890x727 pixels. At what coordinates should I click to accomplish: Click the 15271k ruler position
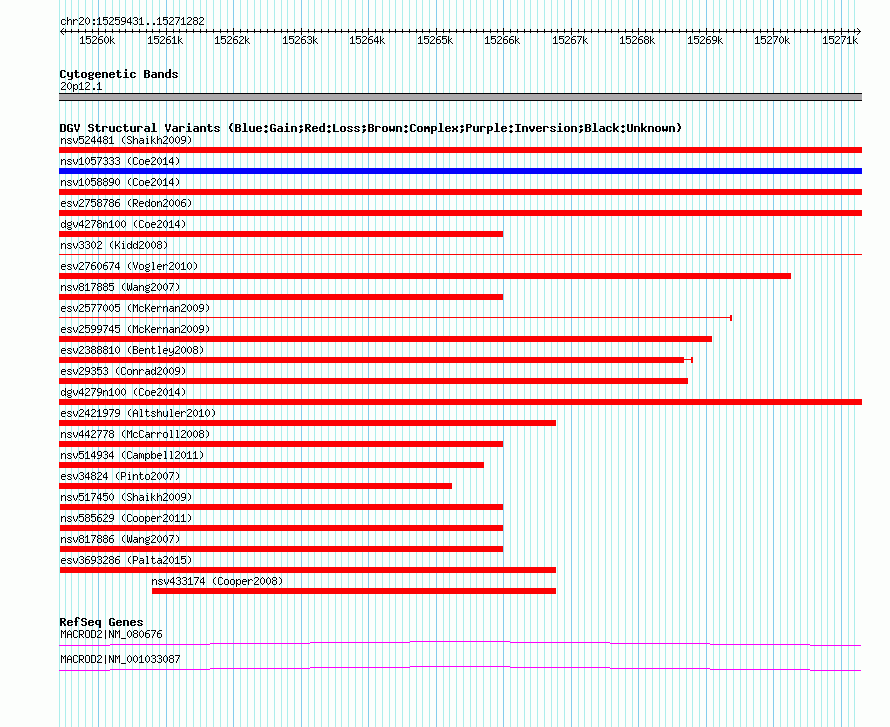point(840,40)
